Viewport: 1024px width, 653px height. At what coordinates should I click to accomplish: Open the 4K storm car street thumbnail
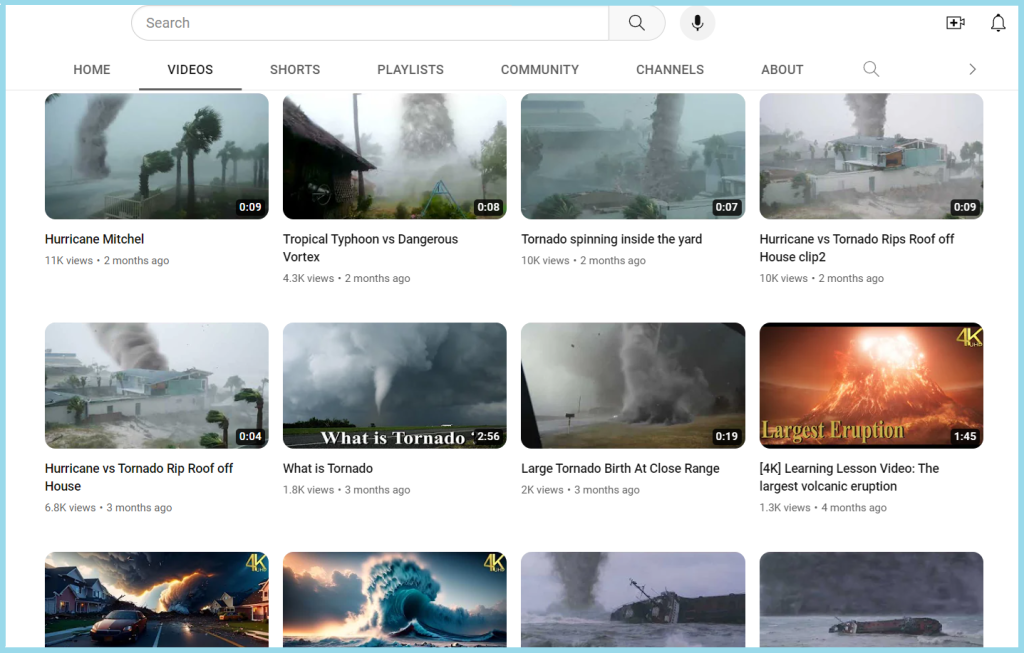[x=157, y=599]
